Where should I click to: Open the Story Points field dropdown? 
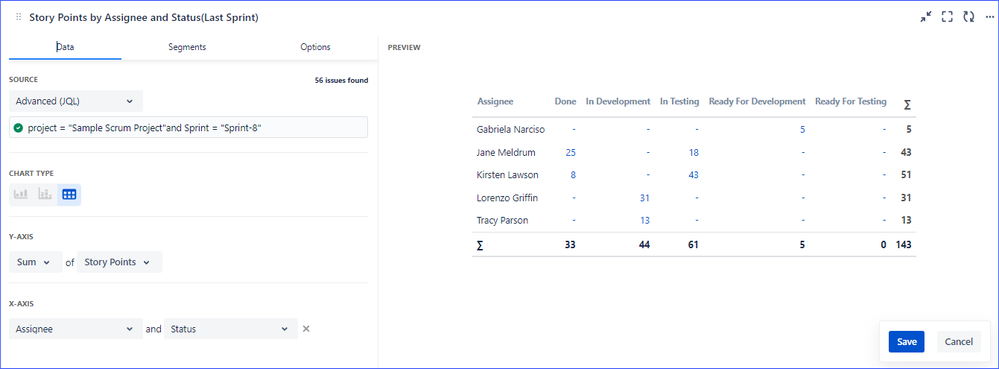coord(119,262)
